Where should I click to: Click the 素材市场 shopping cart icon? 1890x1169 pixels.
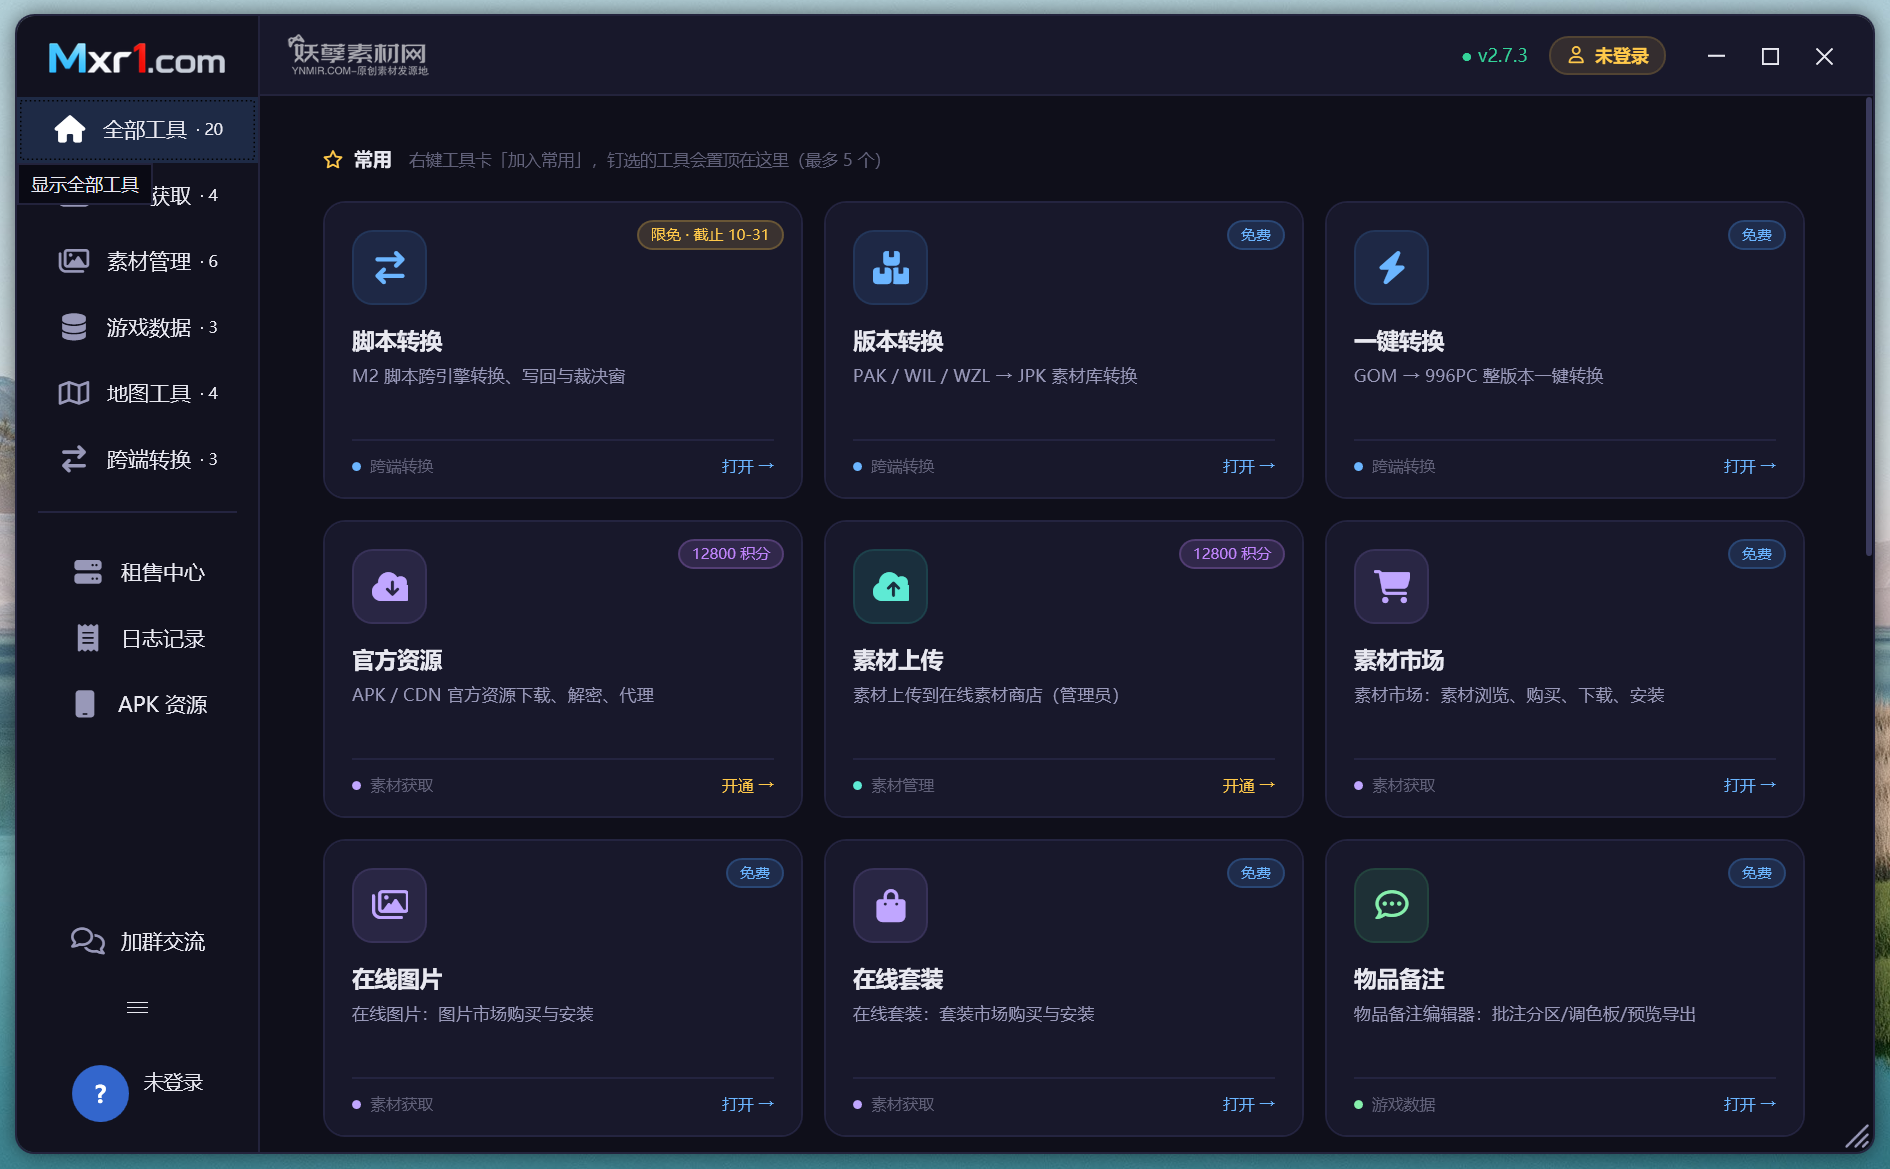pyautogui.click(x=1391, y=586)
